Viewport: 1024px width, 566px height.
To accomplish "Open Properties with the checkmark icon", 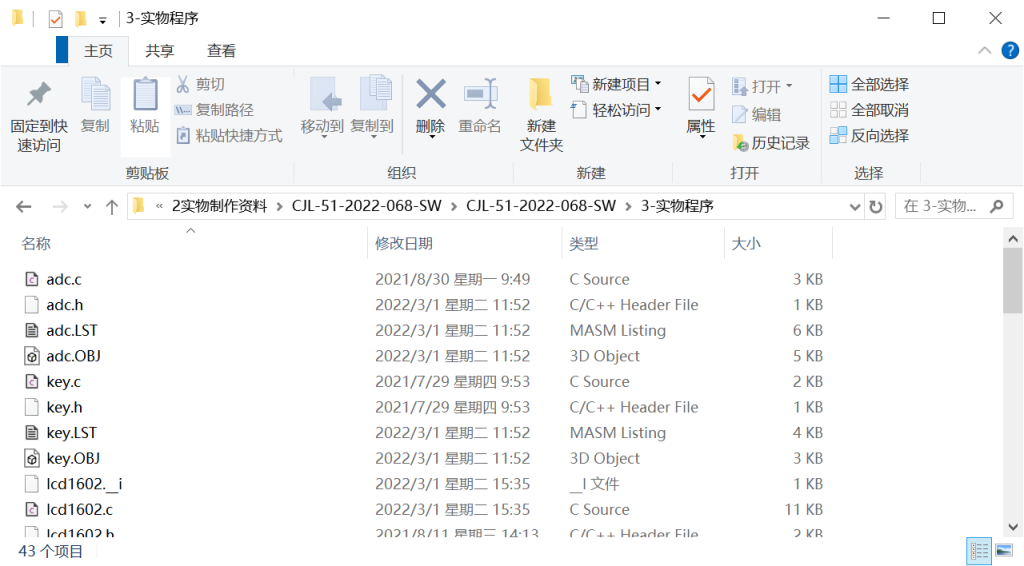I will pos(701,96).
